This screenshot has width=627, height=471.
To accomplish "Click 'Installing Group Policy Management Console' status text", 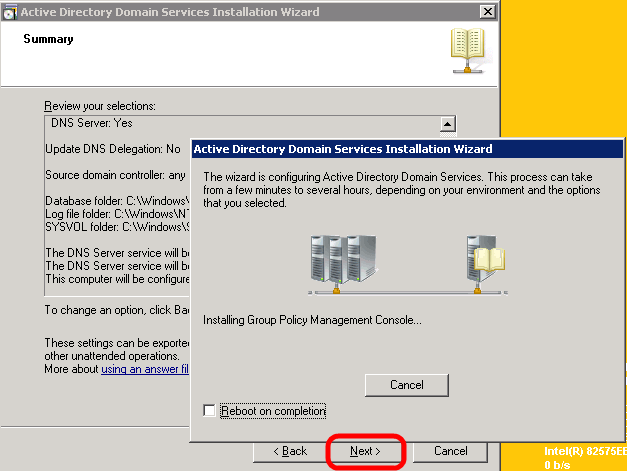I will [x=312, y=321].
